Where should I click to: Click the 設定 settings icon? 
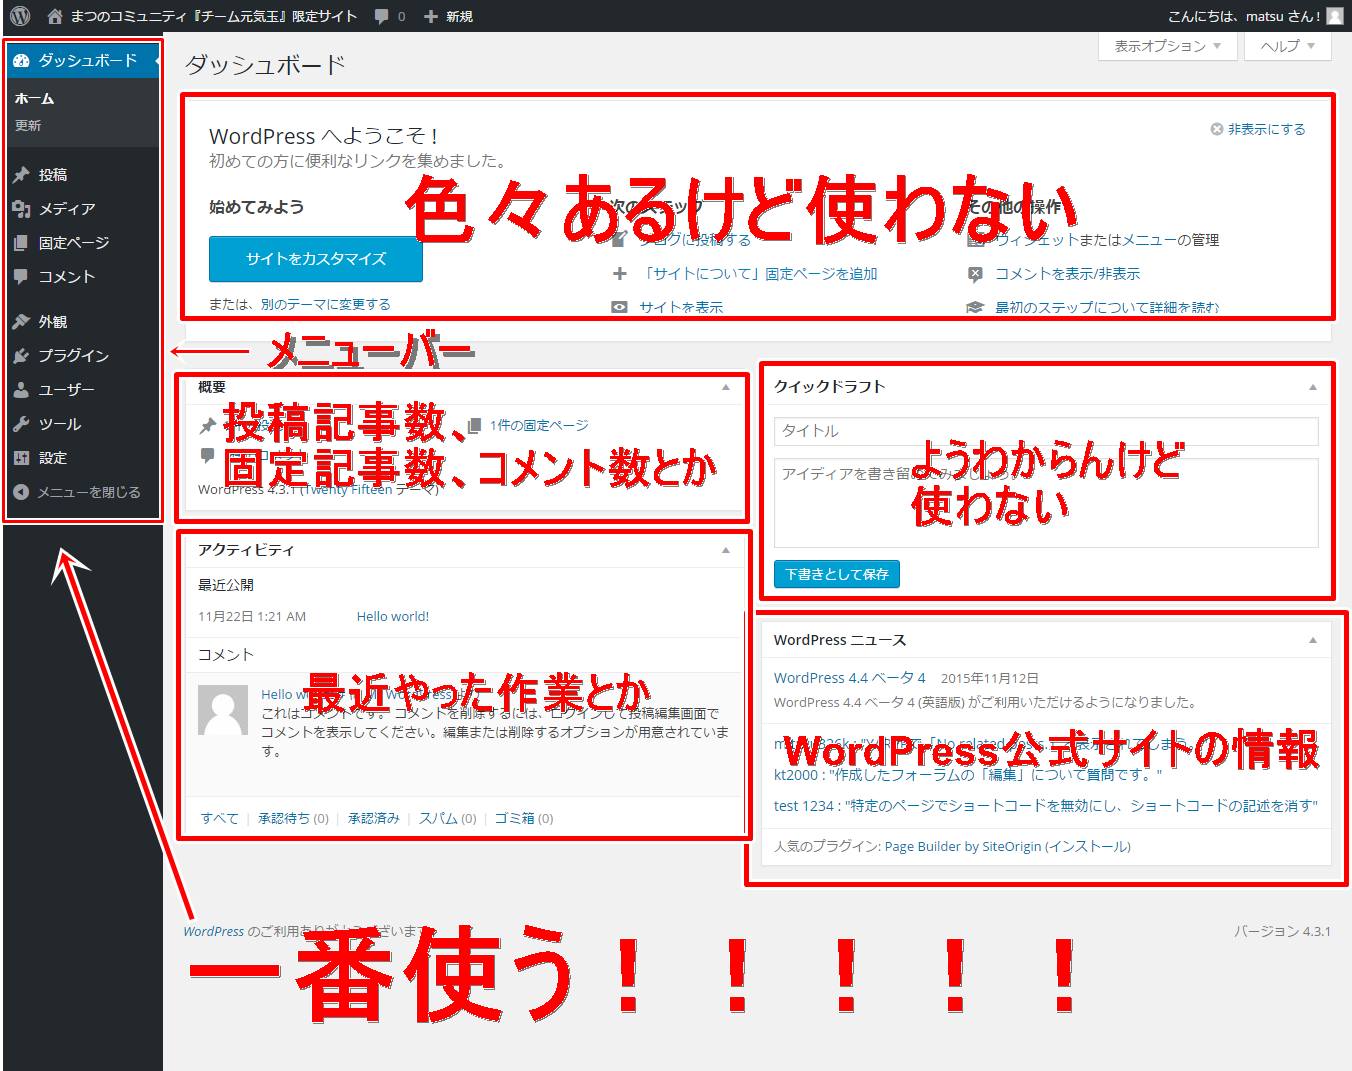tap(21, 458)
